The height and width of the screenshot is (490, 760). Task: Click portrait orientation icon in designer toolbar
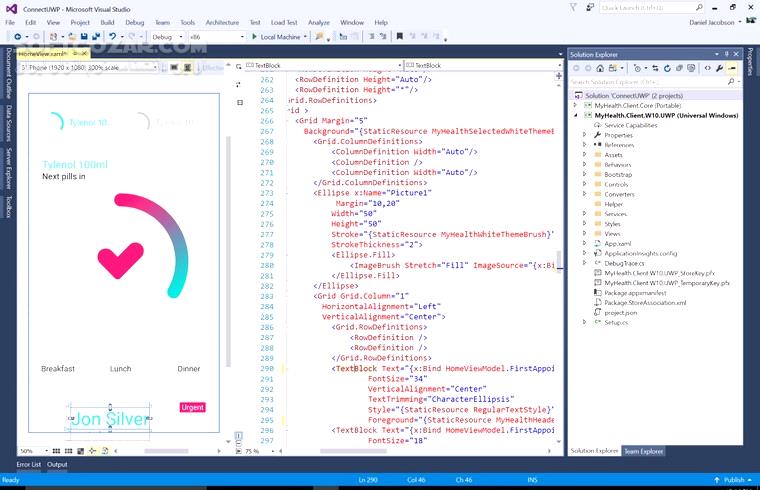188,68
